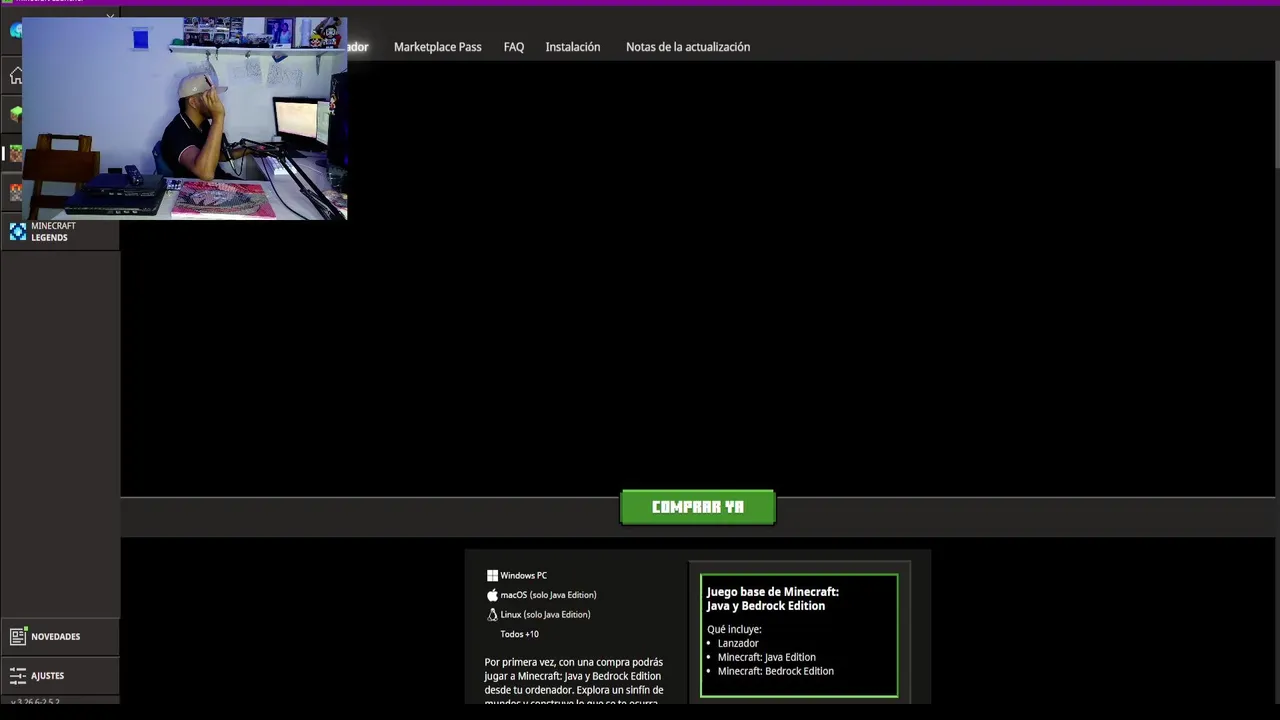Open Ajustes settings sliders icon
The width and height of the screenshot is (1280, 720).
point(17,676)
